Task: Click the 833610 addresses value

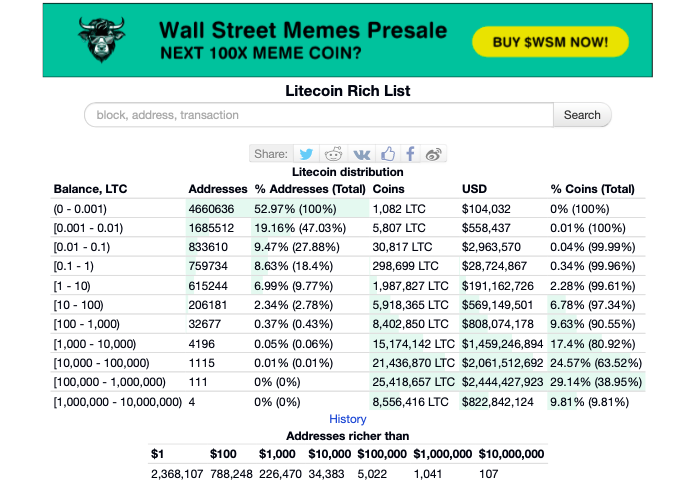Action: [x=208, y=247]
